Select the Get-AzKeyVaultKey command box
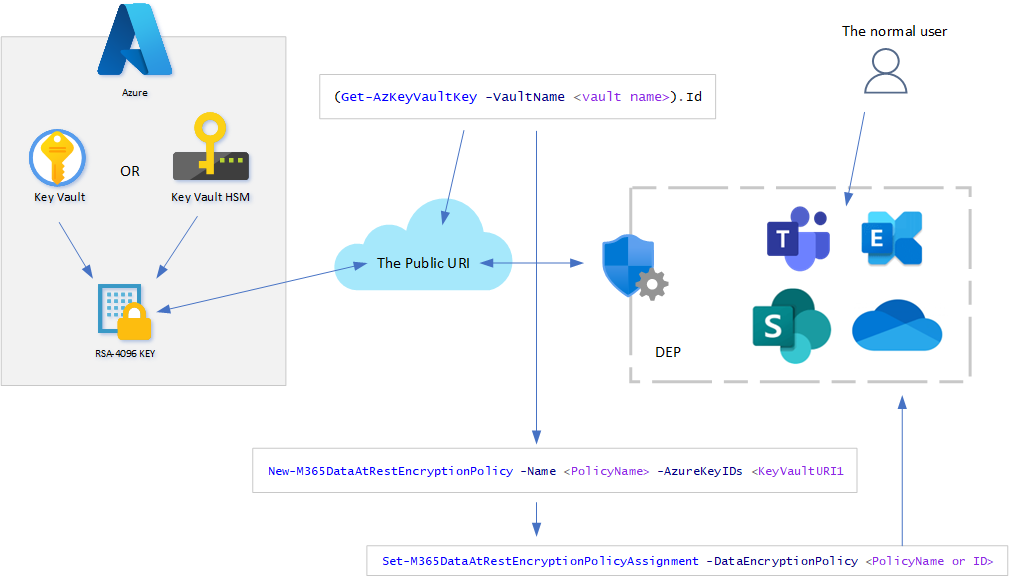Screen dimensions: 1009x577 point(516,97)
